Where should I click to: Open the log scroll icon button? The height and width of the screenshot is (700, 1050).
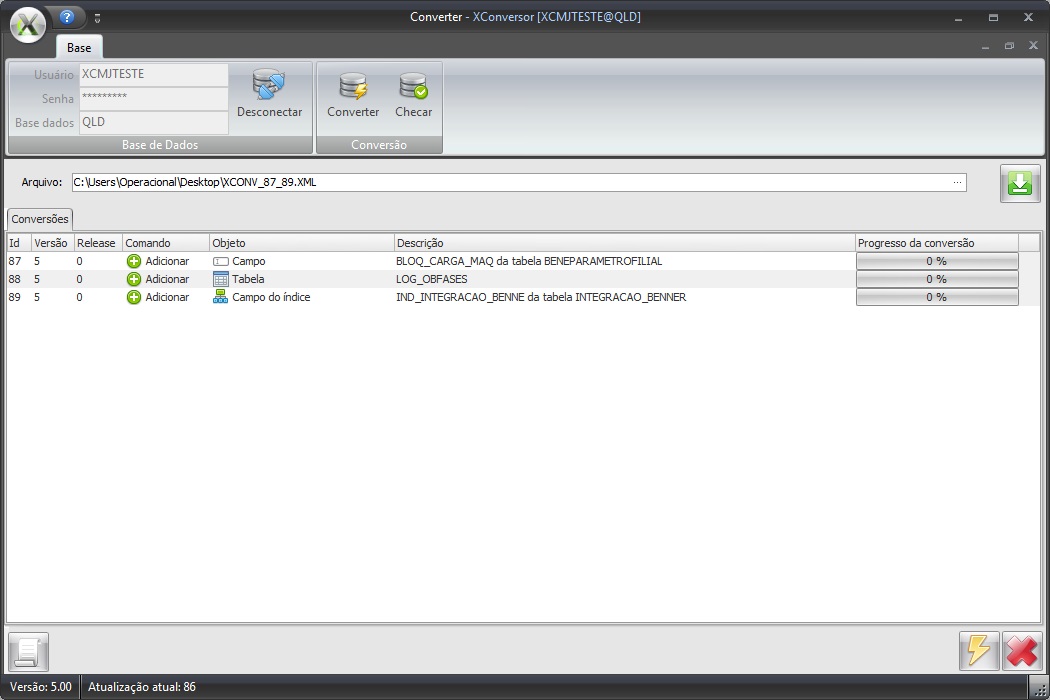point(28,652)
